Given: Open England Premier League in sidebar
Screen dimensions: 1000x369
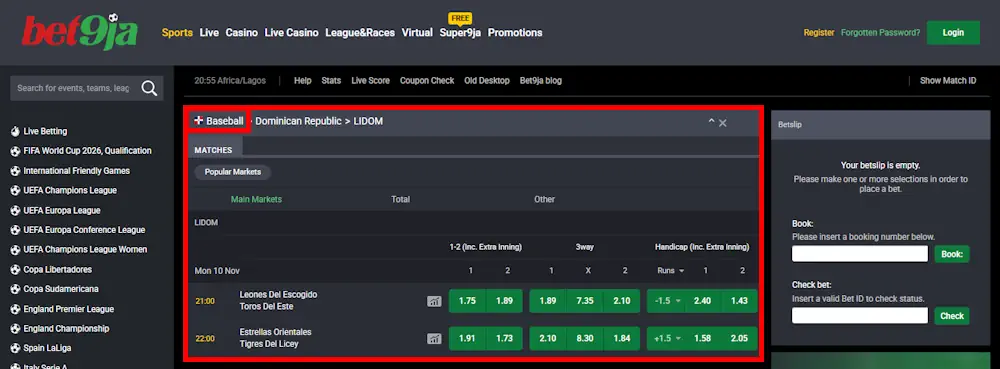Looking at the screenshot, I should (x=69, y=309).
